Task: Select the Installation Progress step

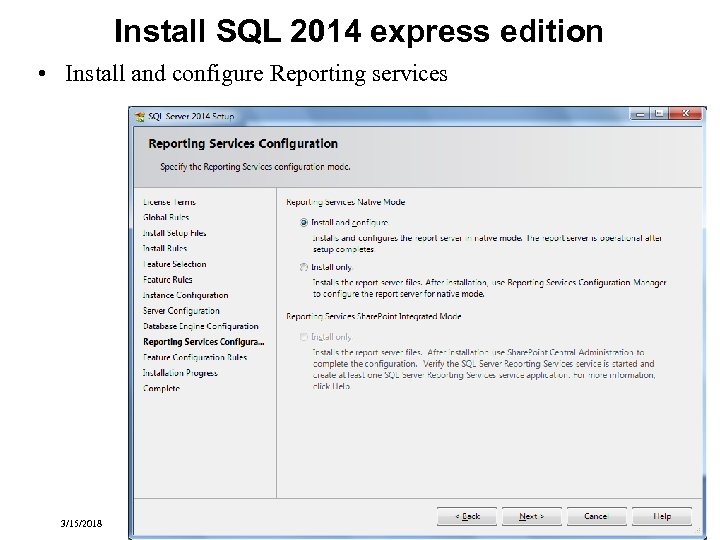Action: pos(180,373)
